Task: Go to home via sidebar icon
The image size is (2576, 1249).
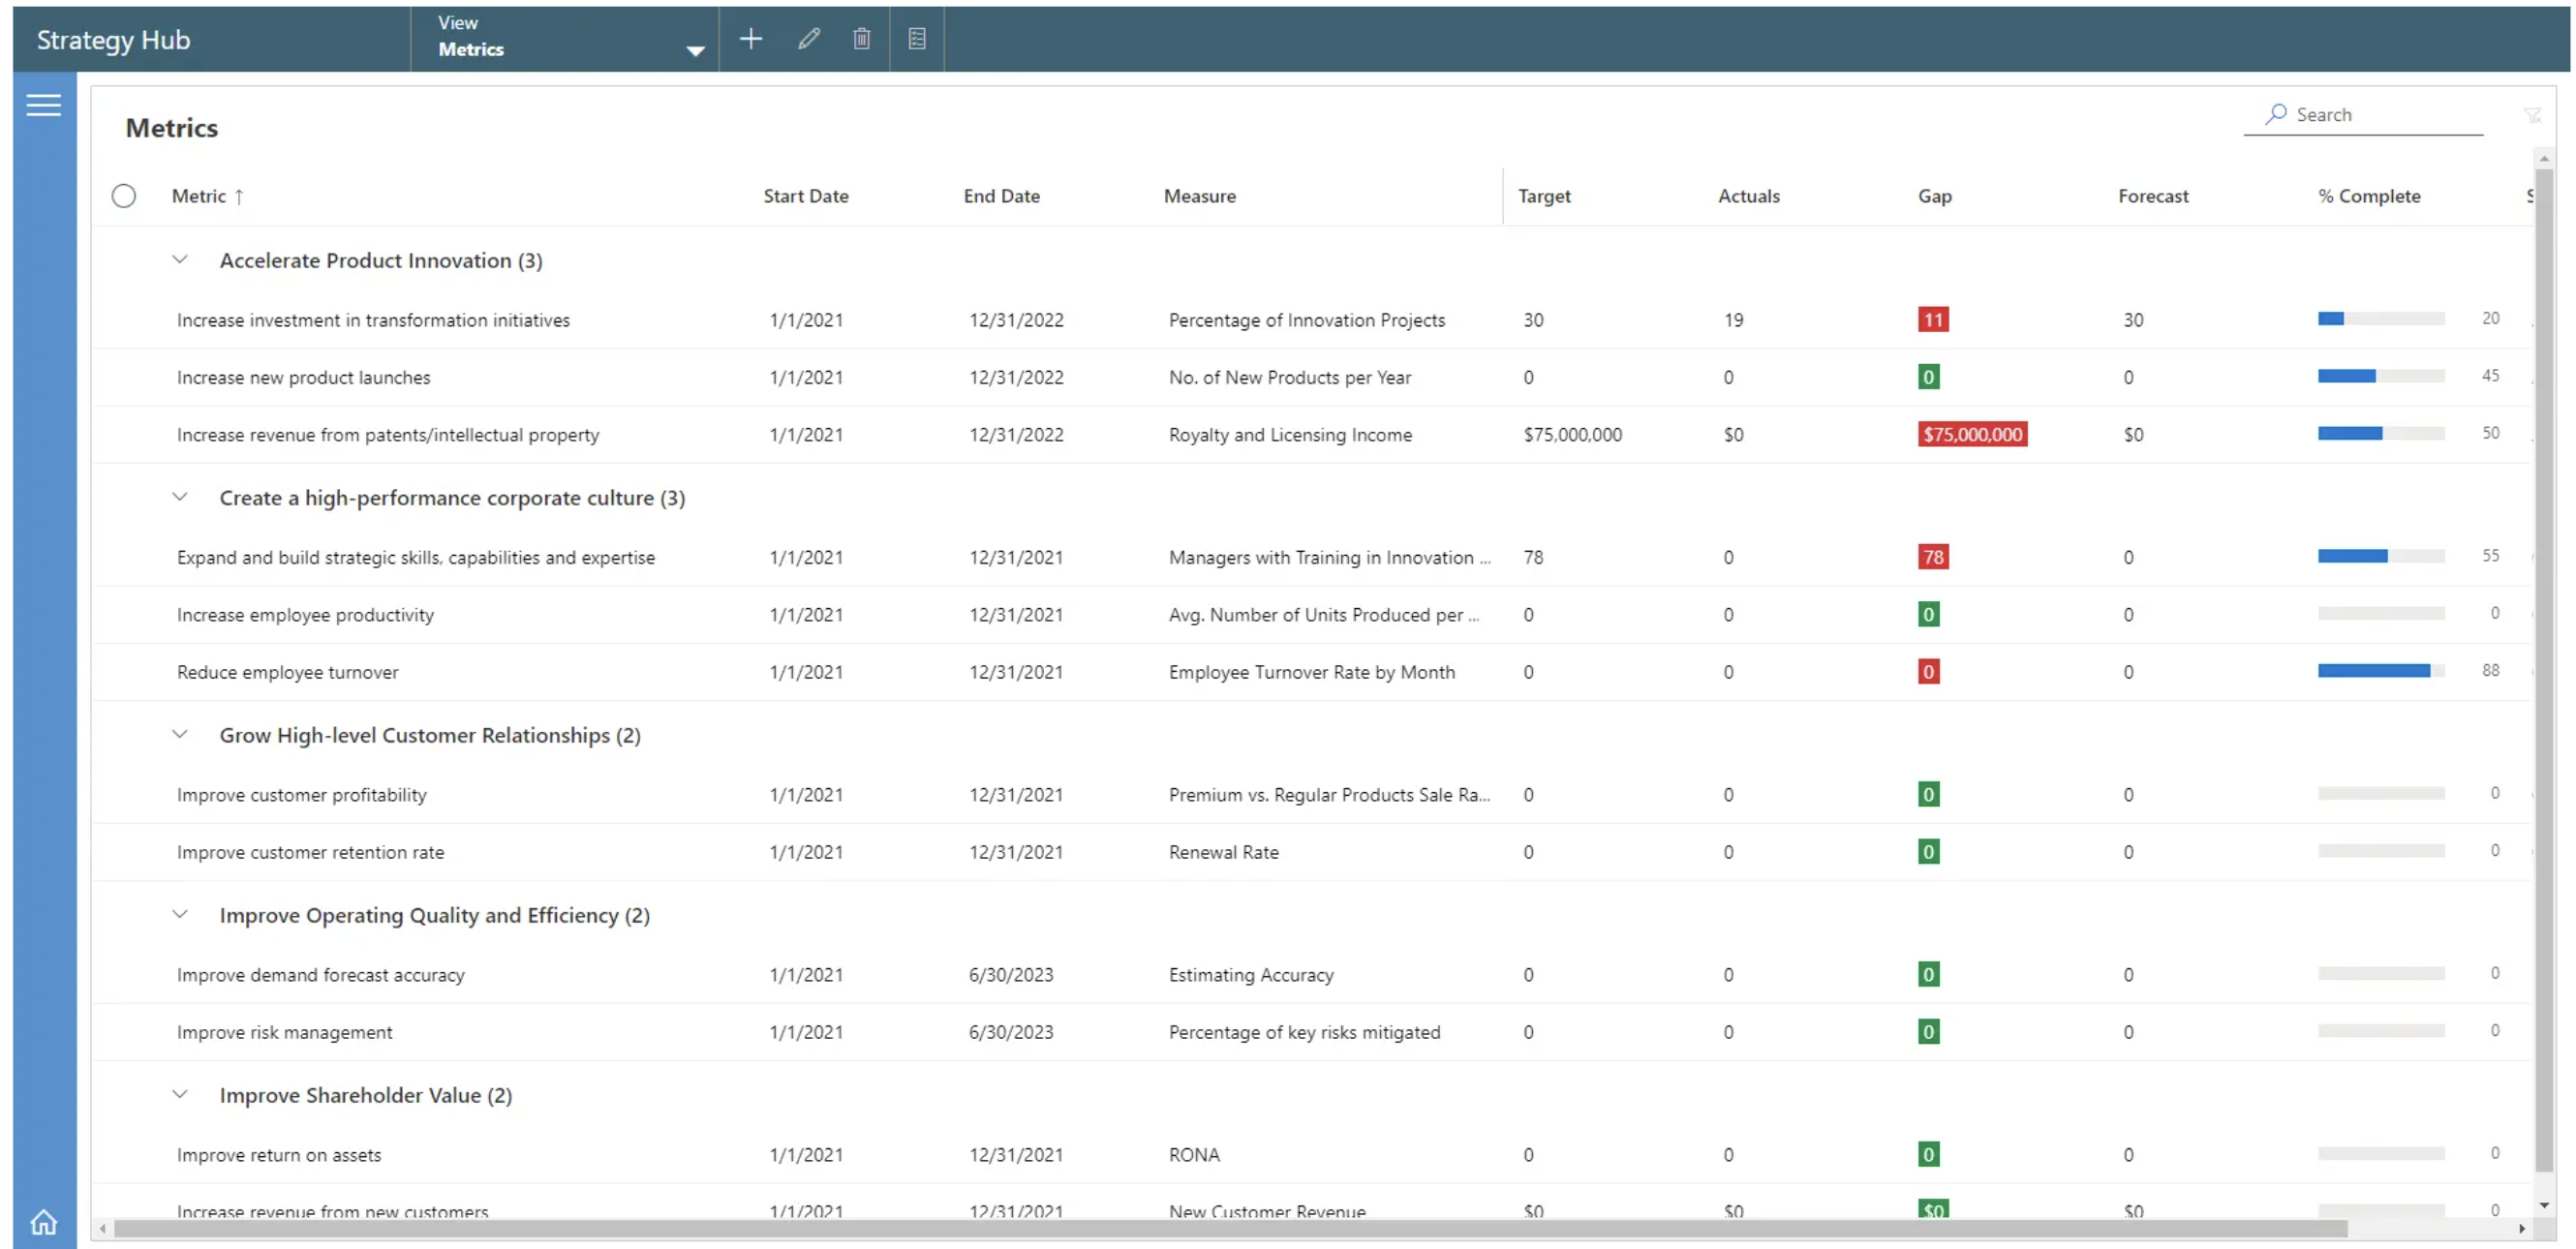Action: (x=43, y=1222)
